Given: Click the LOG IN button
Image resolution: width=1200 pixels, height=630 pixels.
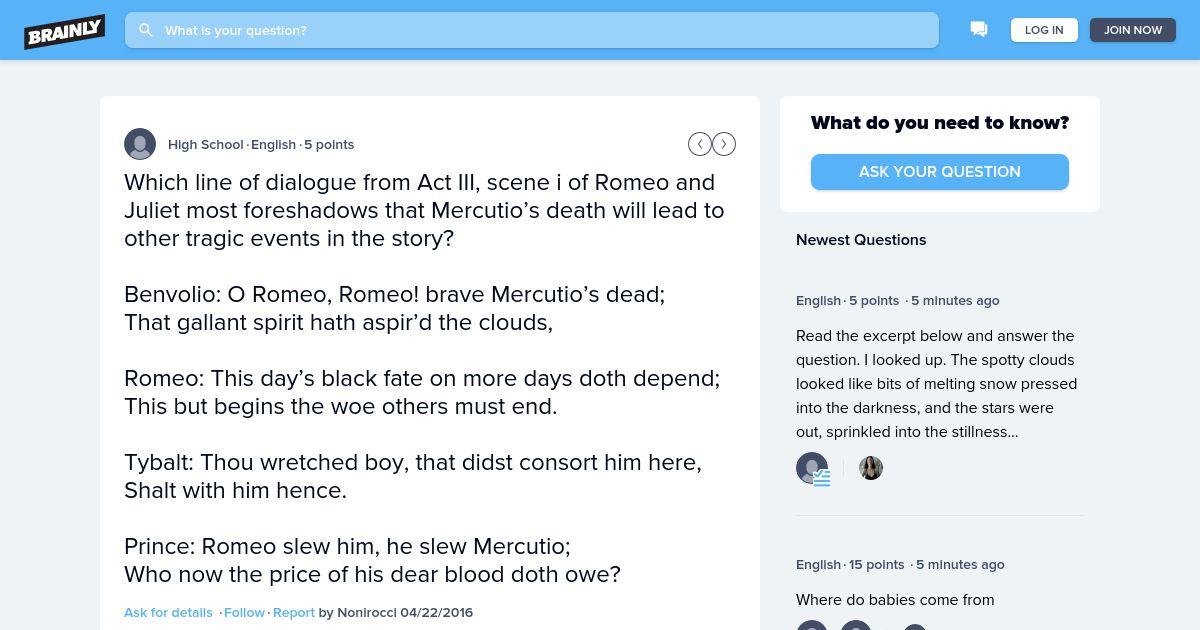Looking at the screenshot, I should (1044, 30).
